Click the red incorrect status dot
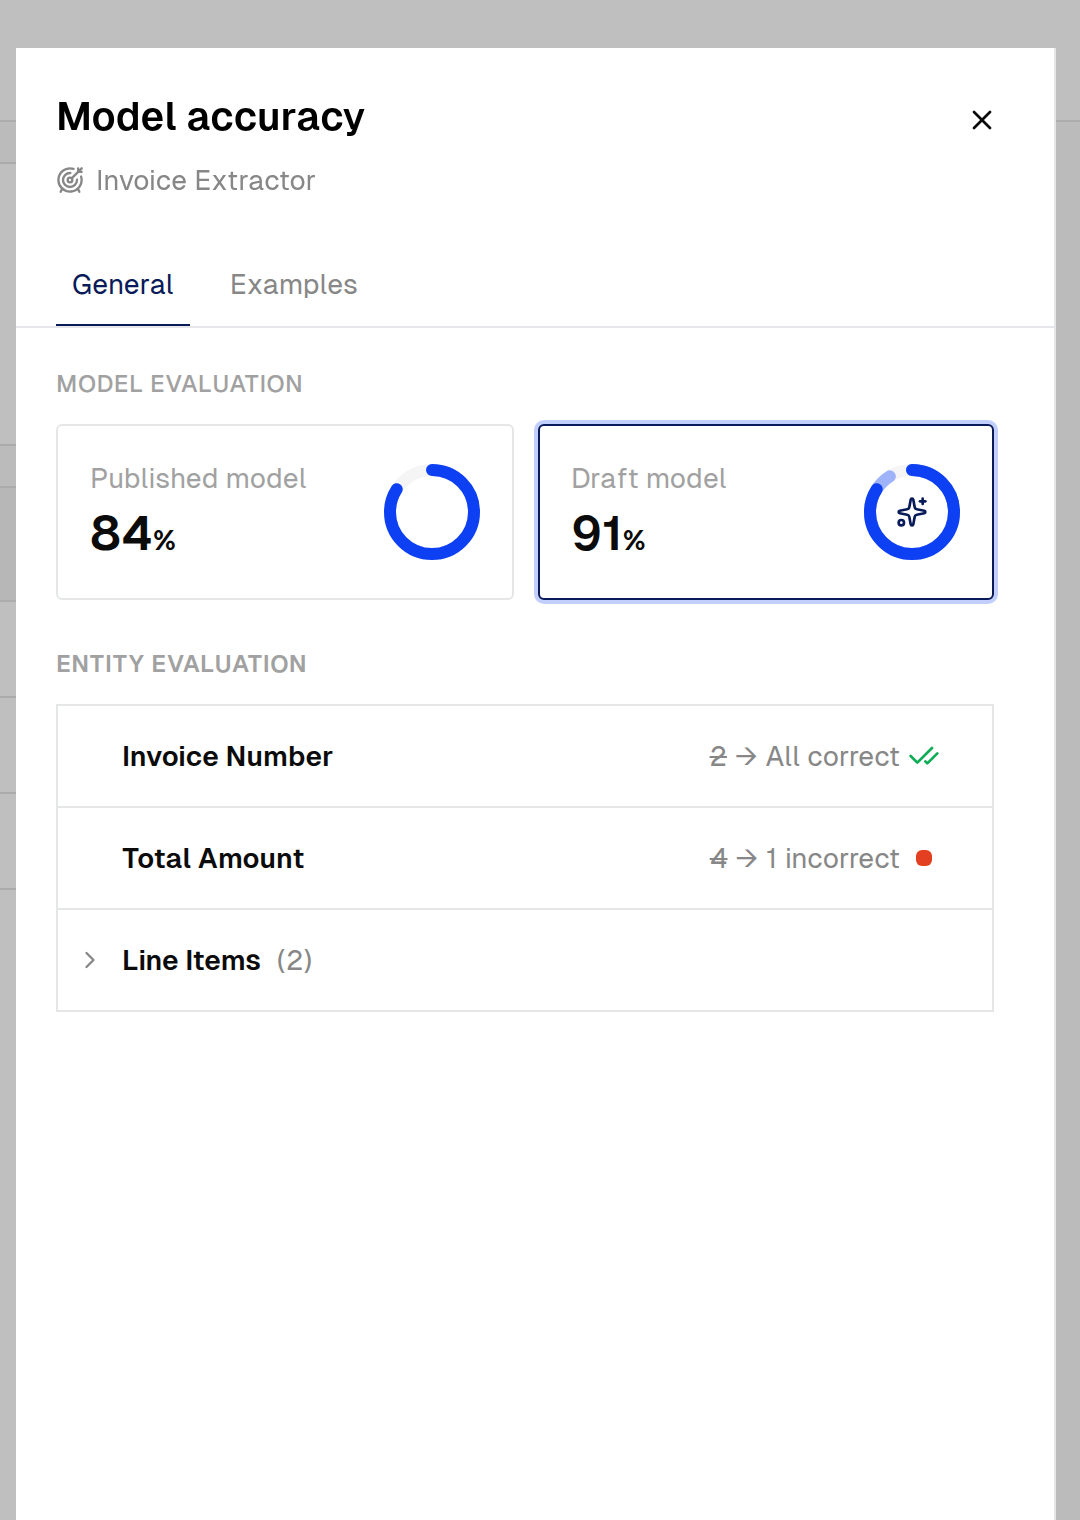The width and height of the screenshot is (1080, 1520). 924,858
